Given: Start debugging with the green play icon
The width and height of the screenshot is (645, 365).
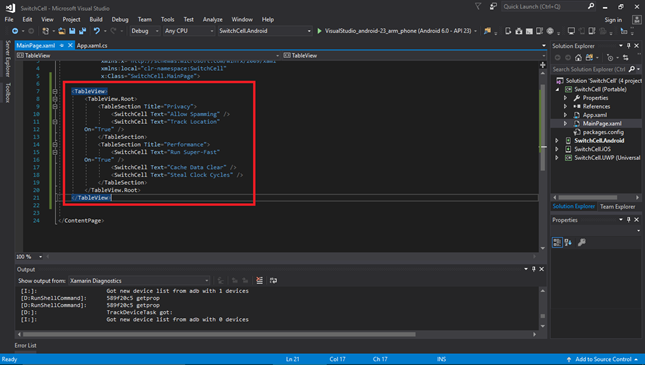Looking at the screenshot, I should click(319, 31).
